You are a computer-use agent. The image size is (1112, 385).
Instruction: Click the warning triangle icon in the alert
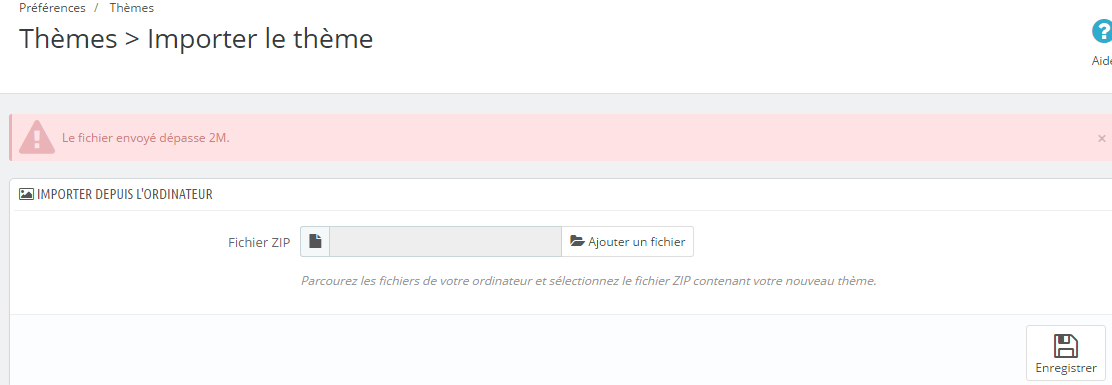[37, 137]
